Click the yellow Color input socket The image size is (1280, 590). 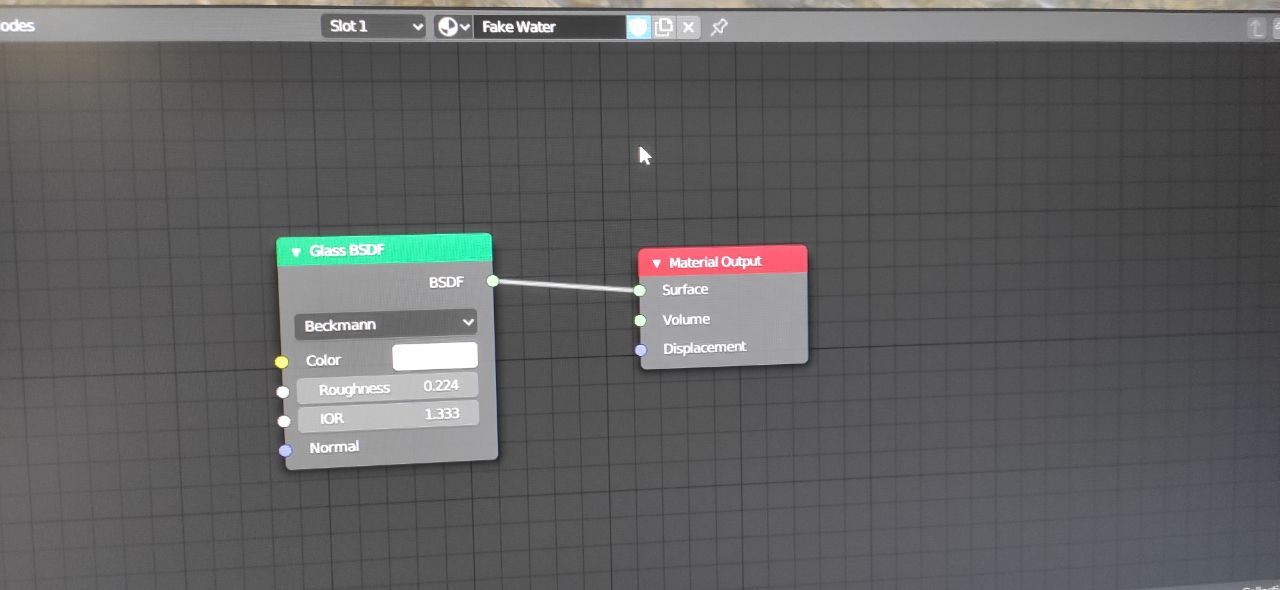[281, 361]
